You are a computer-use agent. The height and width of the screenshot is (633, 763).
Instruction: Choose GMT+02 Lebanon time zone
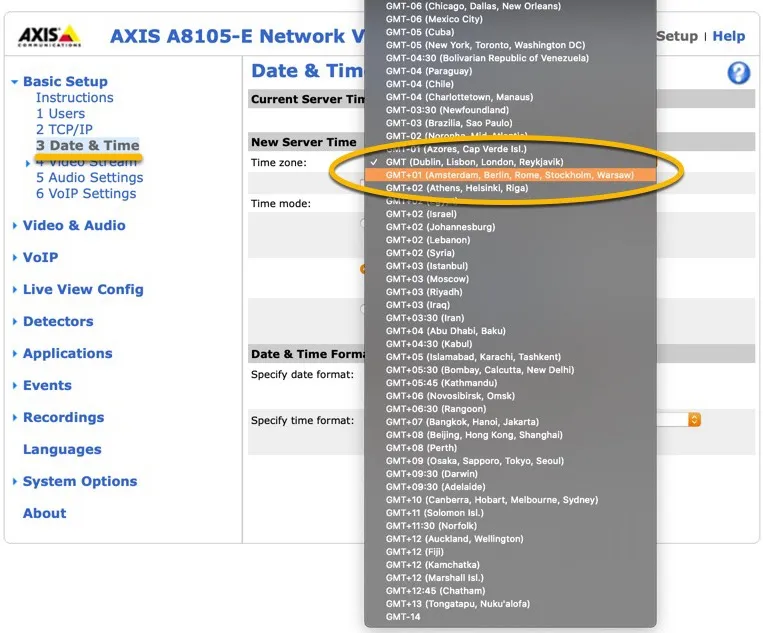[510, 240]
